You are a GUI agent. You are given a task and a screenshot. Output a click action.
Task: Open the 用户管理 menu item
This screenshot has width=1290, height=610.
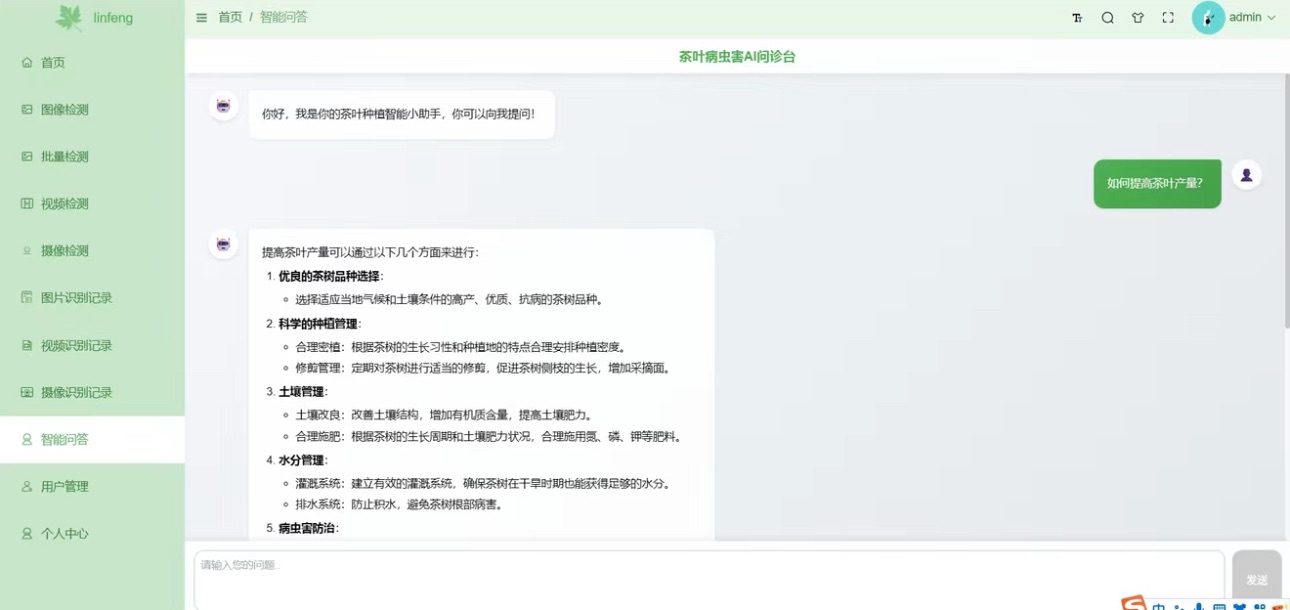point(62,486)
